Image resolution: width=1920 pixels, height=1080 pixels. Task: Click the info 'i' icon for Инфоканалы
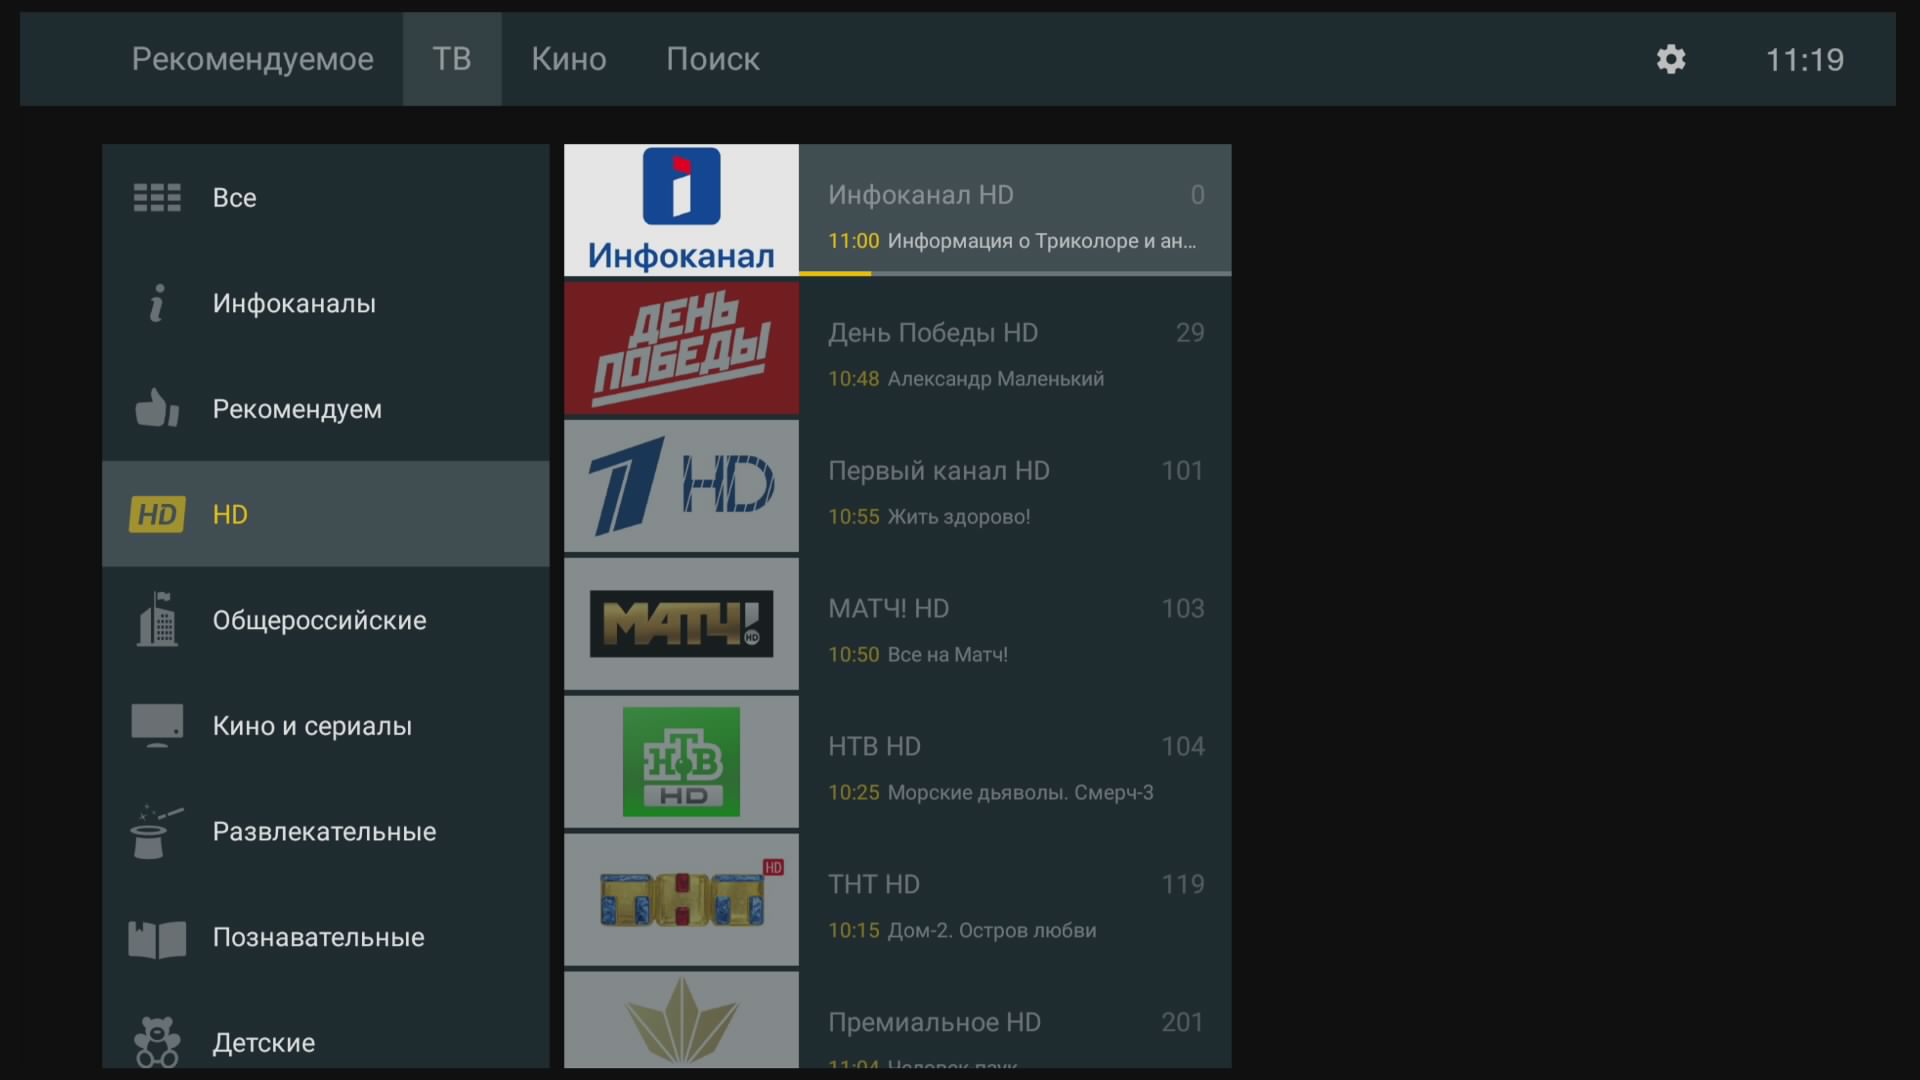(x=157, y=303)
